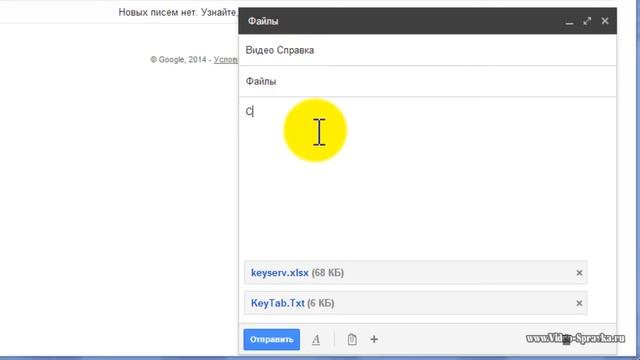The image size is (640, 360).
Task: Open text formatting options icon
Action: click(316, 340)
